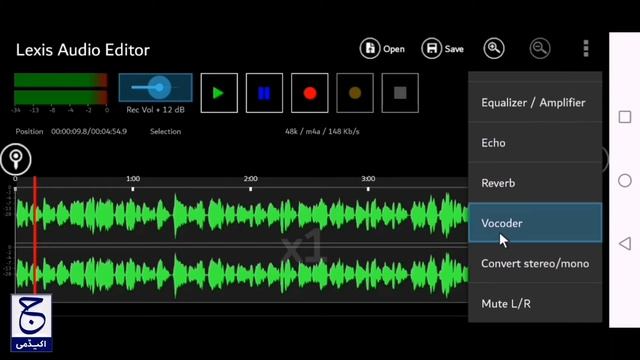Viewport: 640px width, 360px height.
Task: Click the input level meter bars
Action: pyautogui.click(x=61, y=89)
